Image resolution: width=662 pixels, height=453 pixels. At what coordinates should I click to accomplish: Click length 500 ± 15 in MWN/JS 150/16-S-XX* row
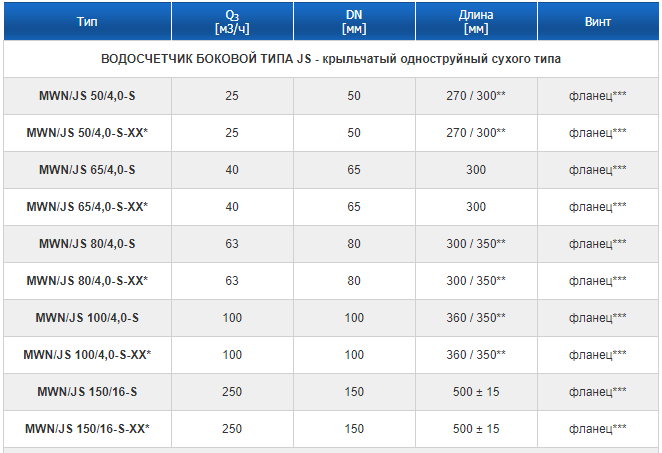[476, 429]
